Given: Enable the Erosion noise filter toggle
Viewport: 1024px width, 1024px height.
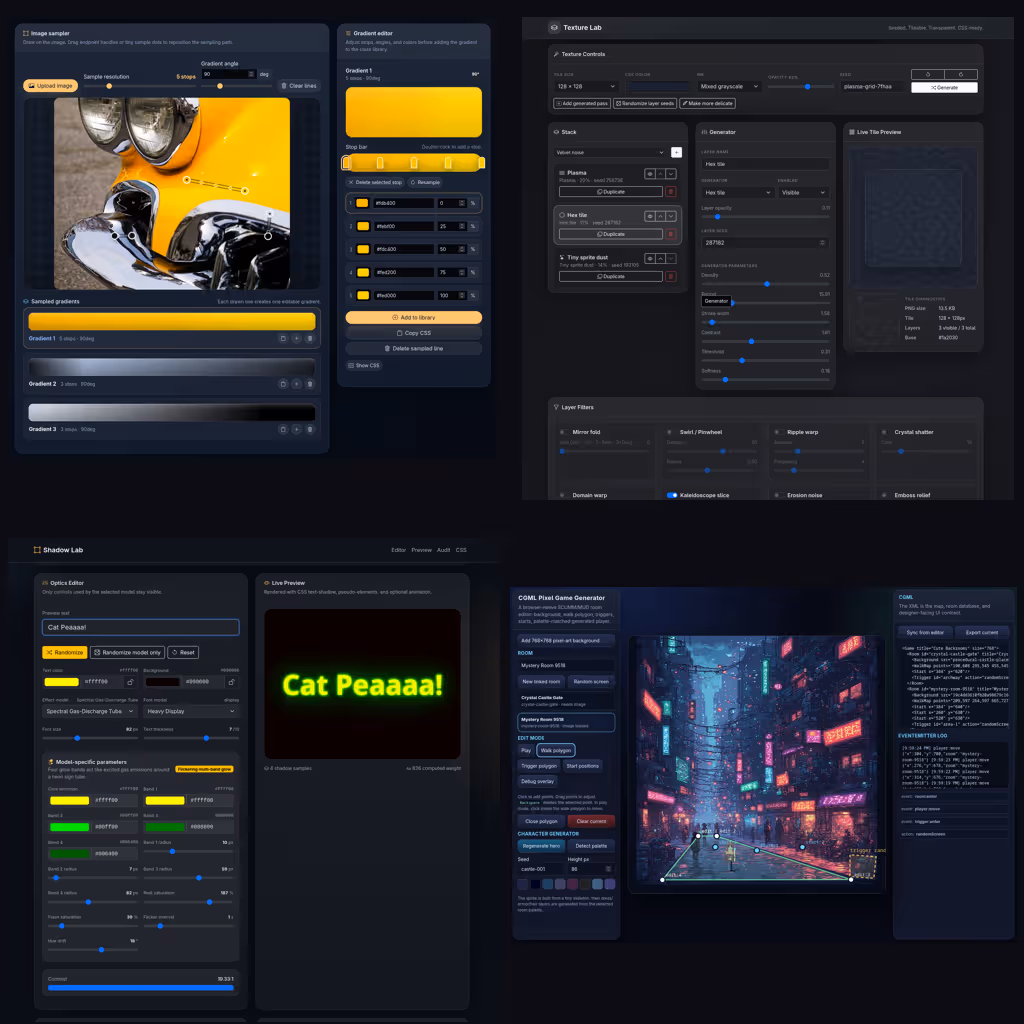Looking at the screenshot, I should click(778, 495).
